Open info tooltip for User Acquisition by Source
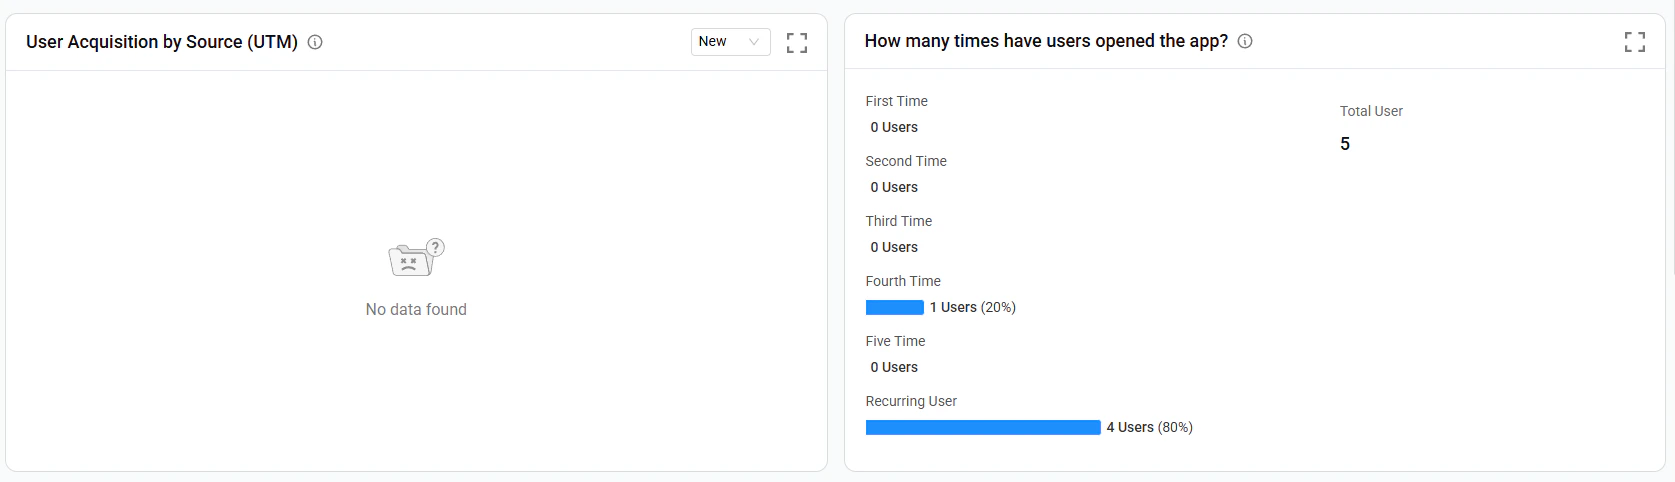1675x482 pixels. tap(315, 42)
